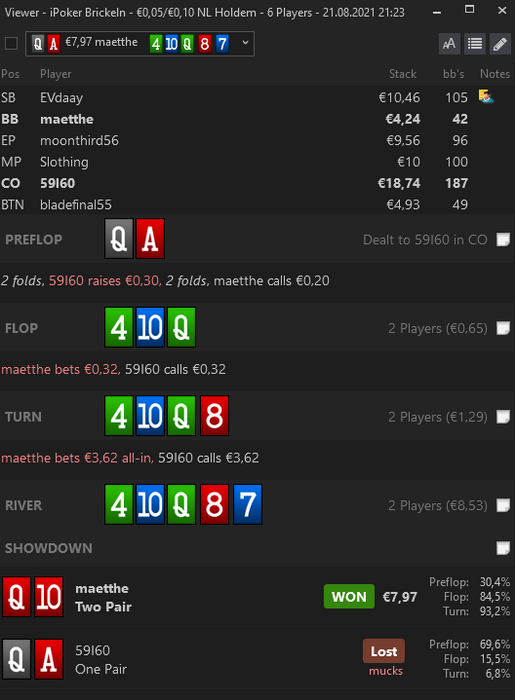Expand the hand selector dropdown arrow
Image resolution: width=515 pixels, height=700 pixels.
(x=245, y=43)
